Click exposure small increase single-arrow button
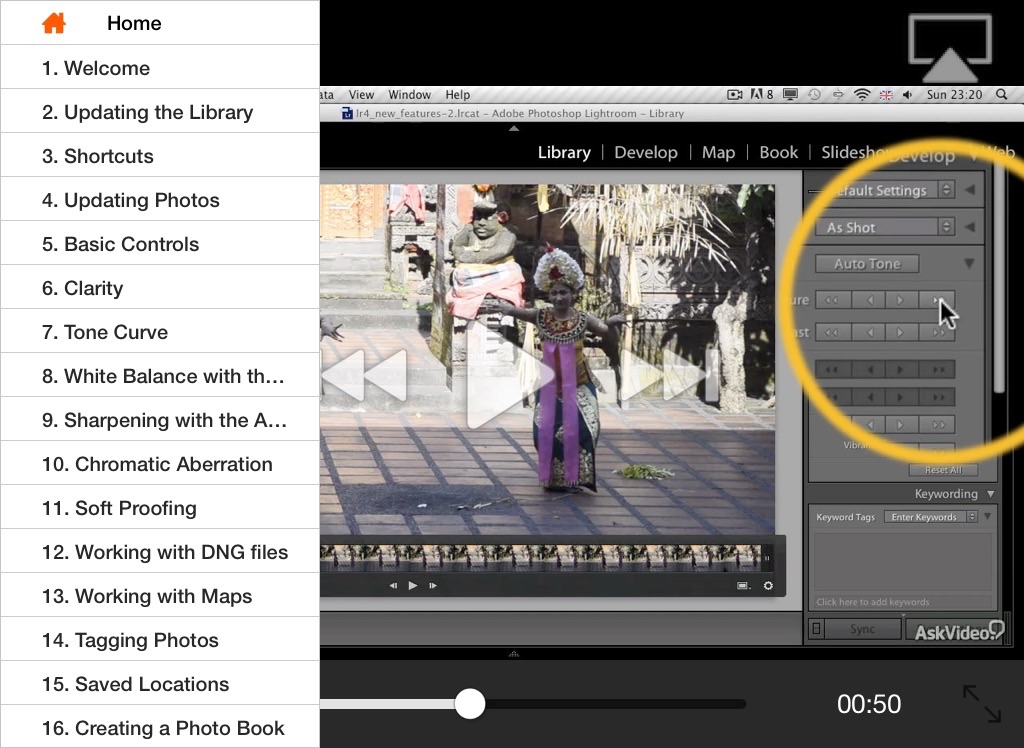 pos(901,300)
